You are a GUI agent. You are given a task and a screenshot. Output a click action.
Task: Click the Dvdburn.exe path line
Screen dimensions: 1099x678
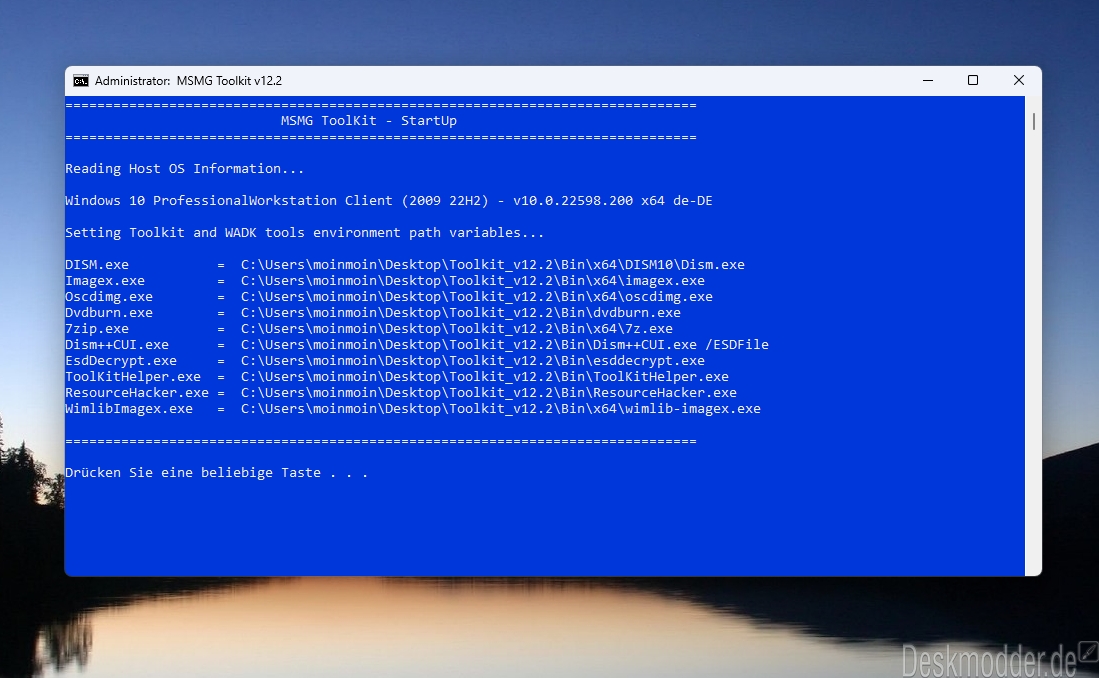pyautogui.click(x=373, y=313)
